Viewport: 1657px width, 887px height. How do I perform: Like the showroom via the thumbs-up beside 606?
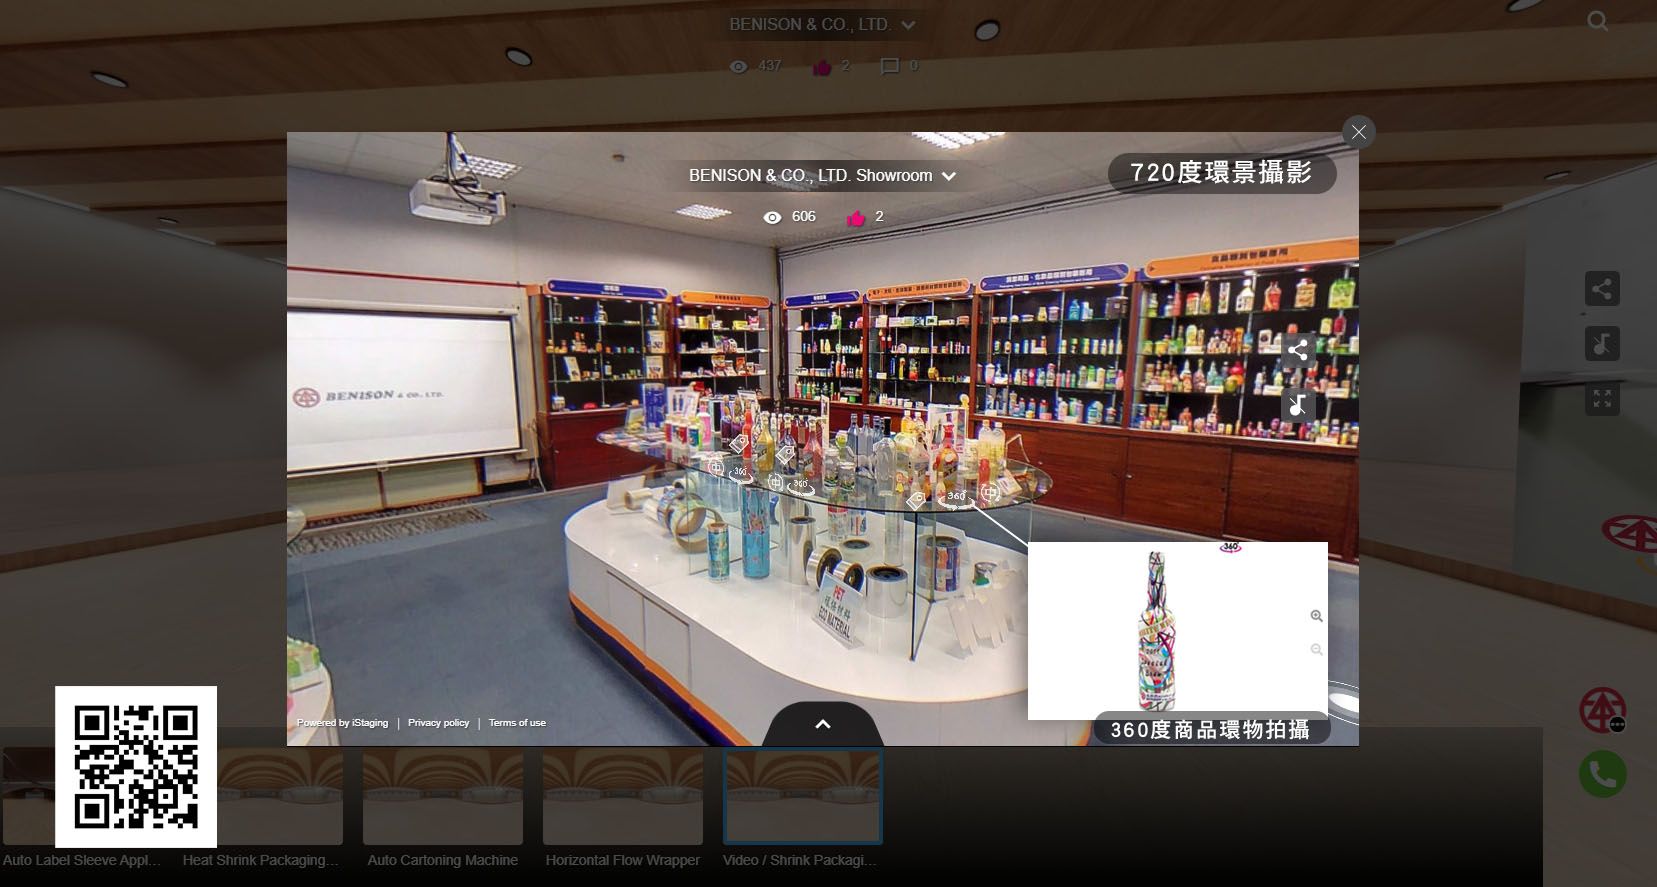point(856,217)
